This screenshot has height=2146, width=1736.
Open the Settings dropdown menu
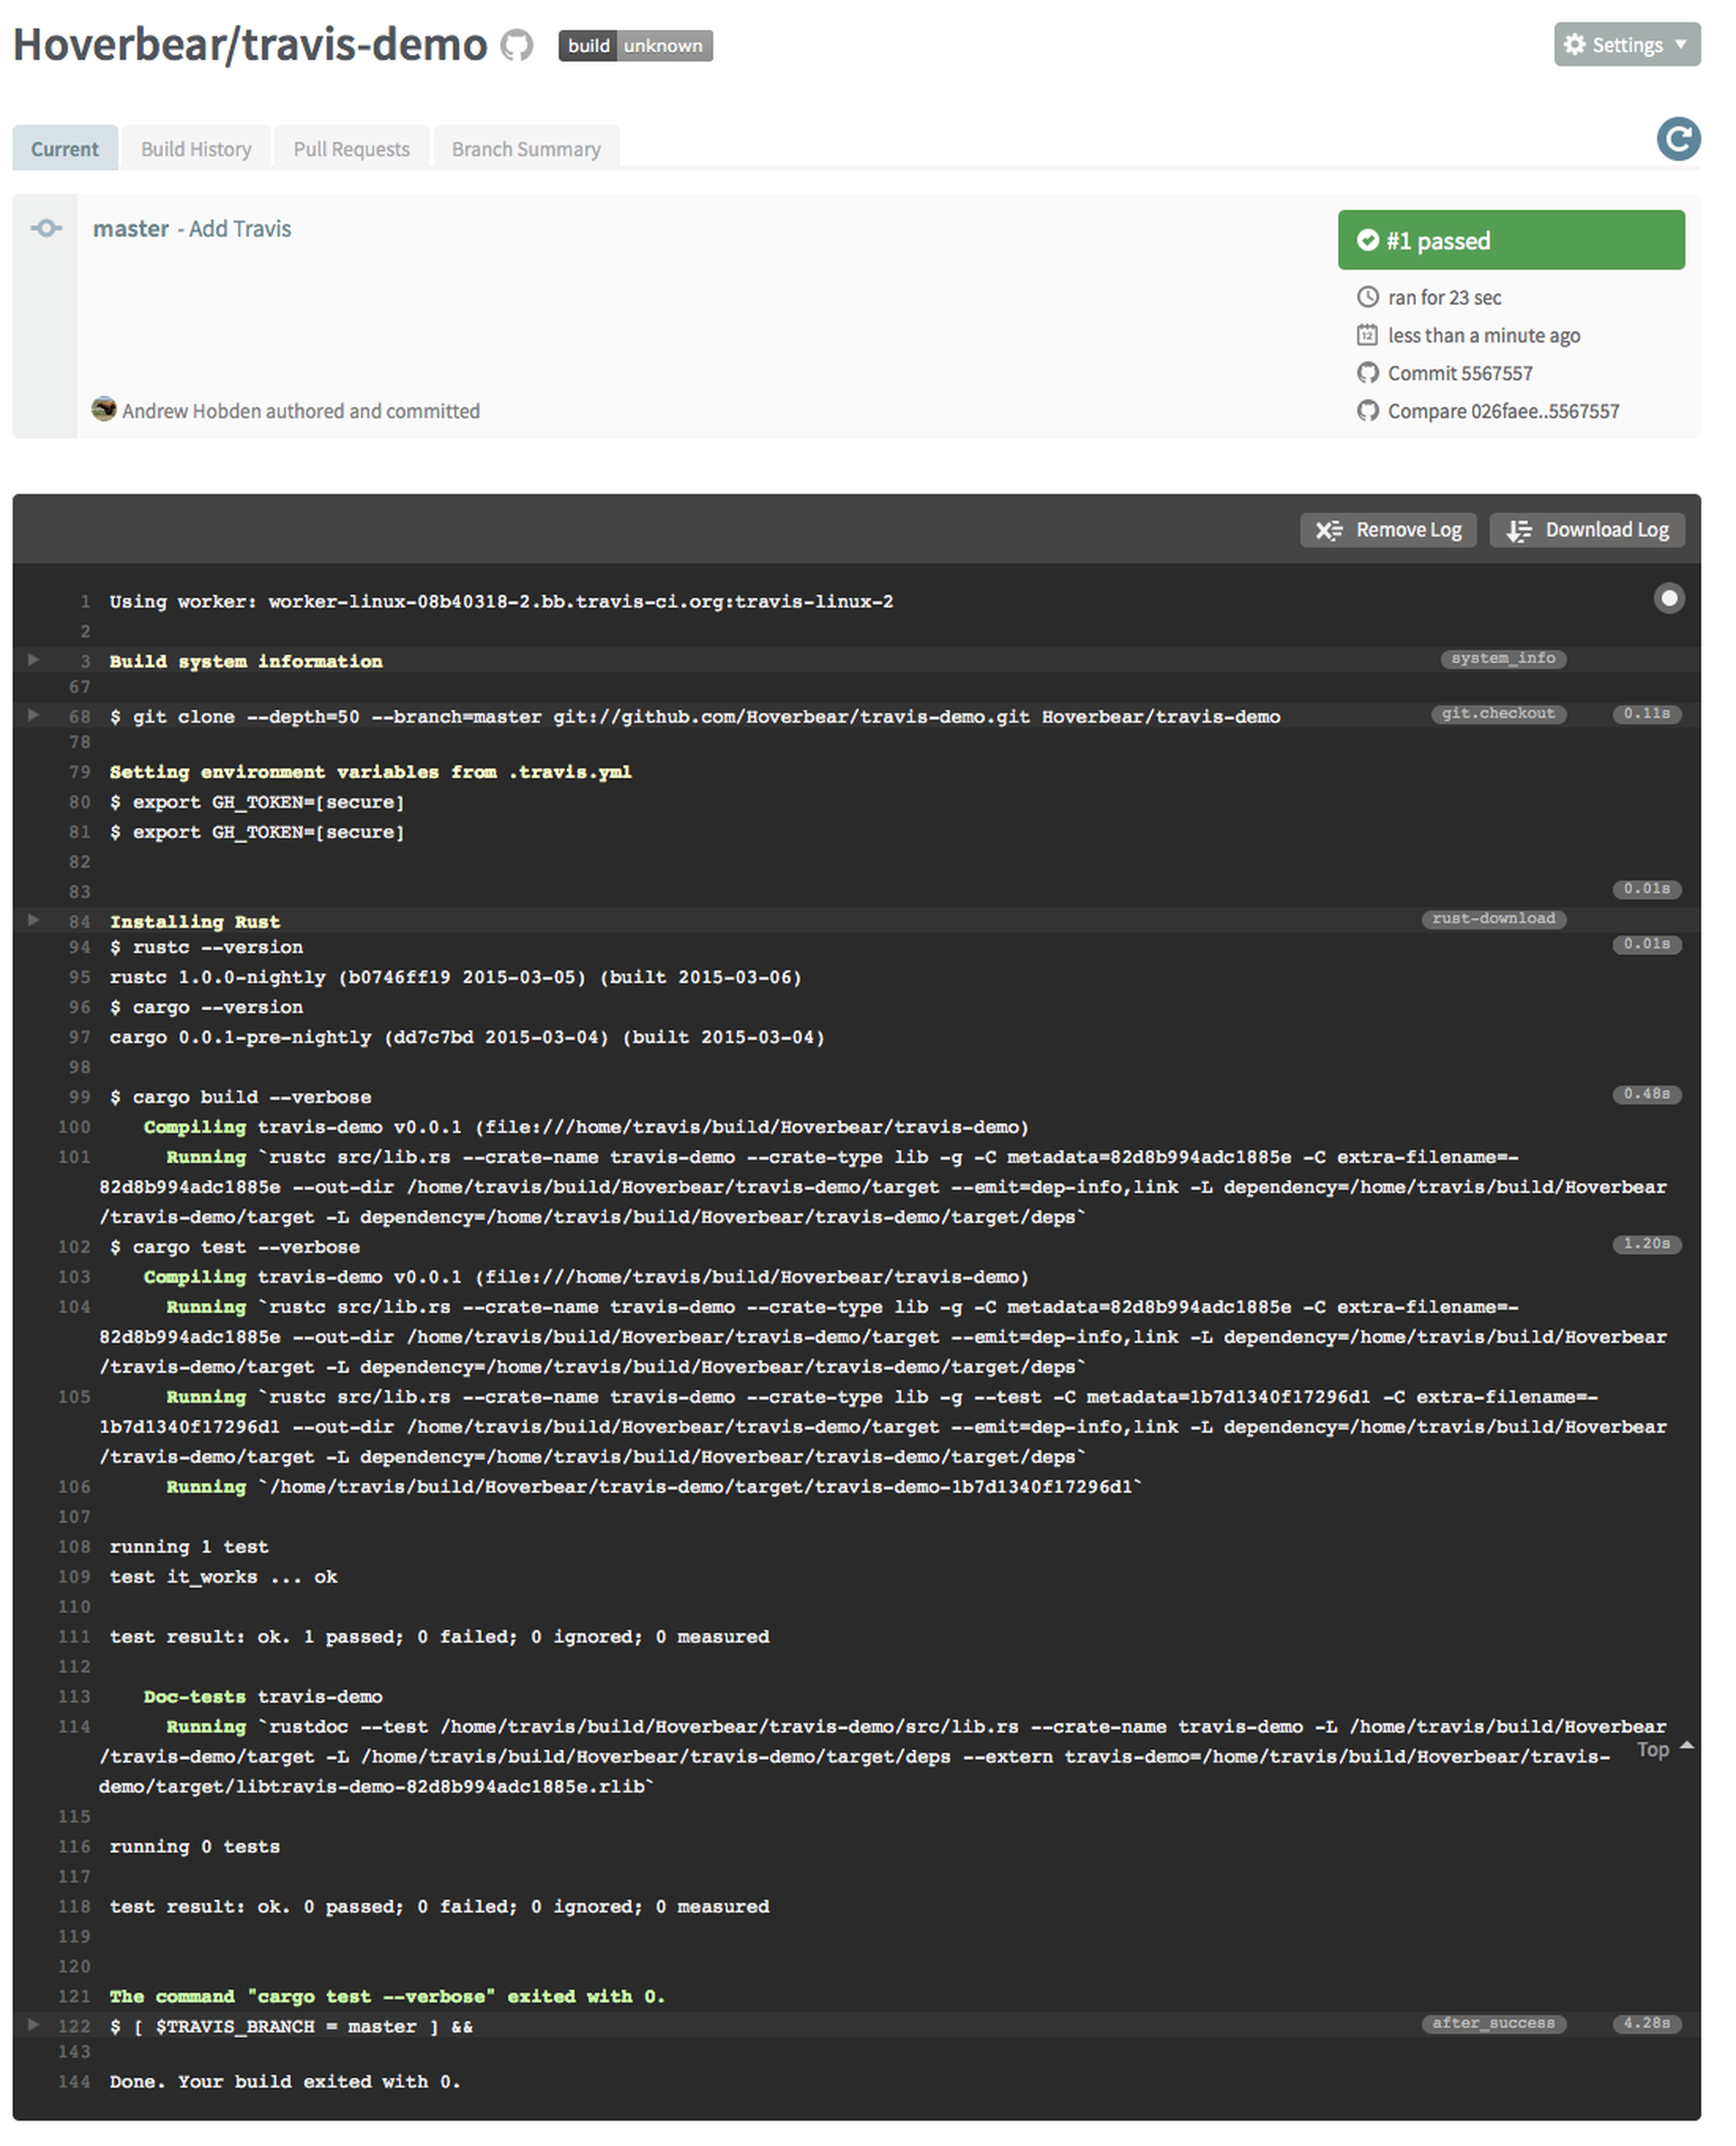pyautogui.click(x=1626, y=45)
